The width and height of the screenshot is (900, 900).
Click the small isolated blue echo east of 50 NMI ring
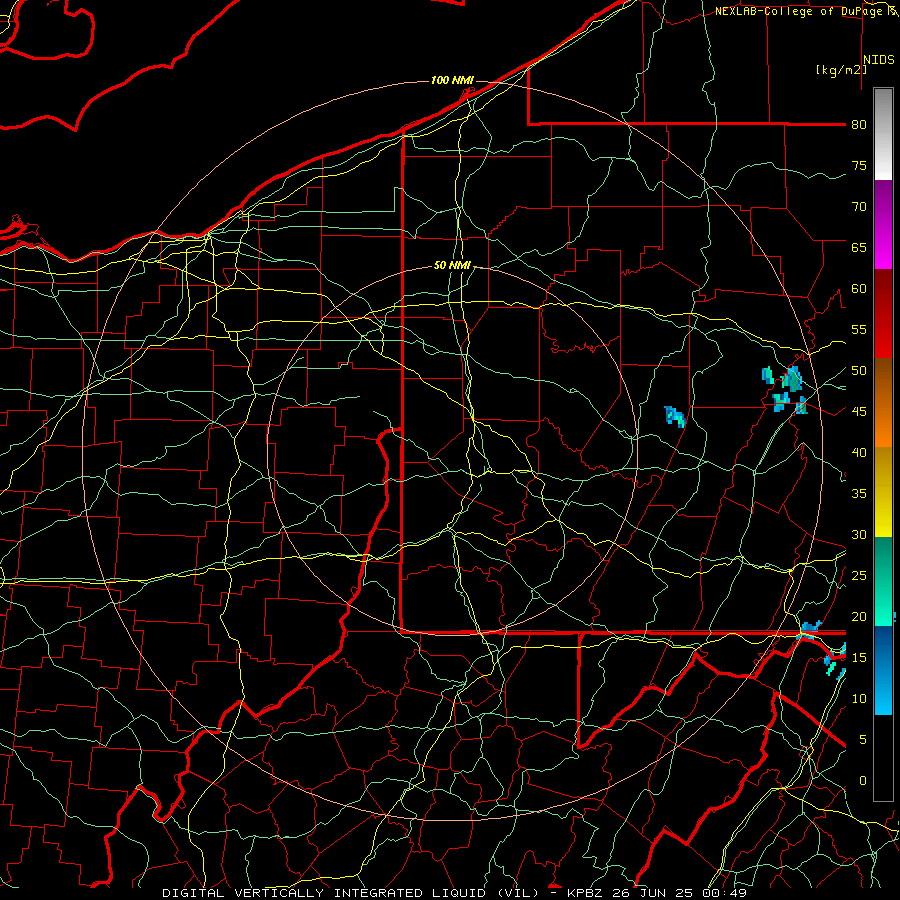coord(675,416)
